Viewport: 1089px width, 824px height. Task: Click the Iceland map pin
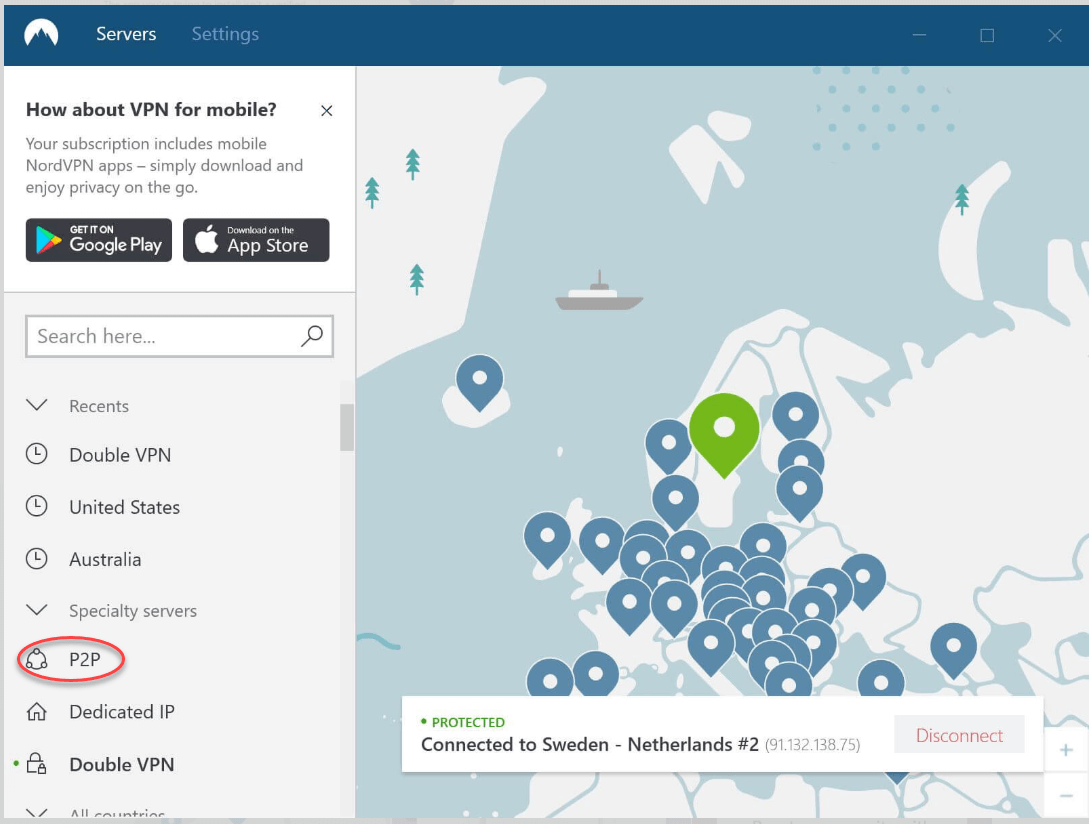pos(479,382)
